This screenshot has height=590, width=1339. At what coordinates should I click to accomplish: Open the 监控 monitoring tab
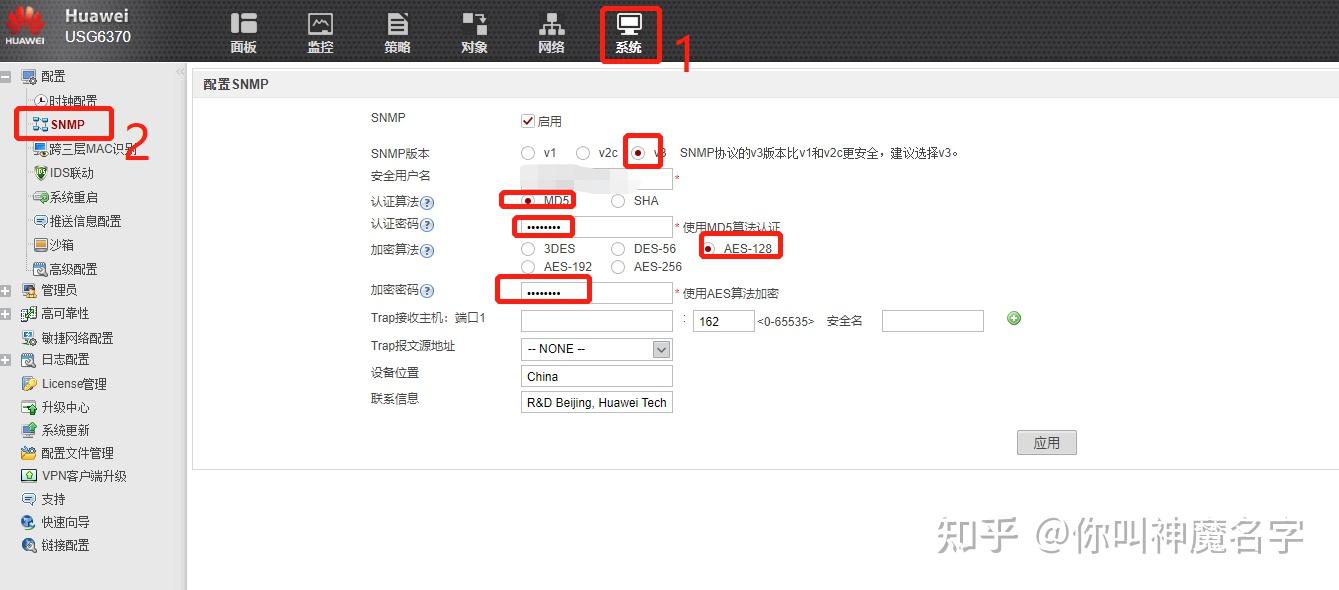click(x=320, y=33)
